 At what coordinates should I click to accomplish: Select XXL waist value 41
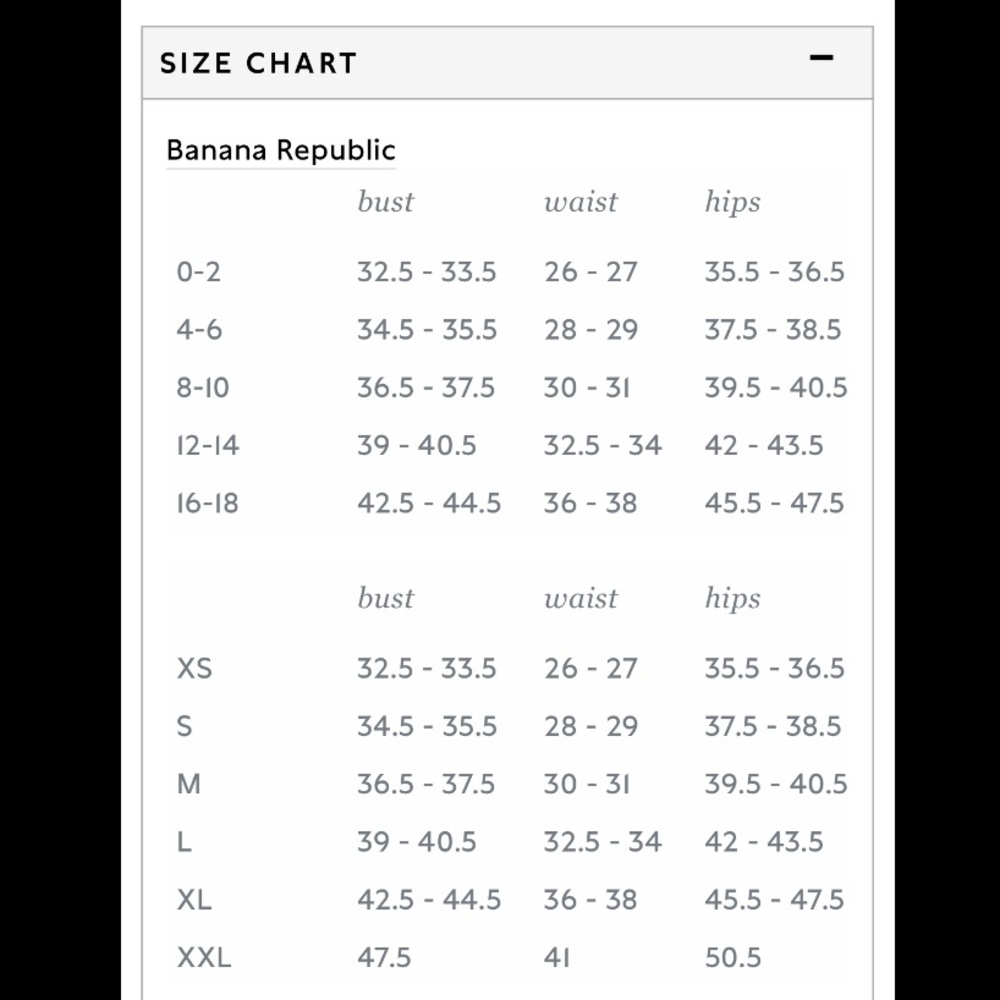click(557, 958)
